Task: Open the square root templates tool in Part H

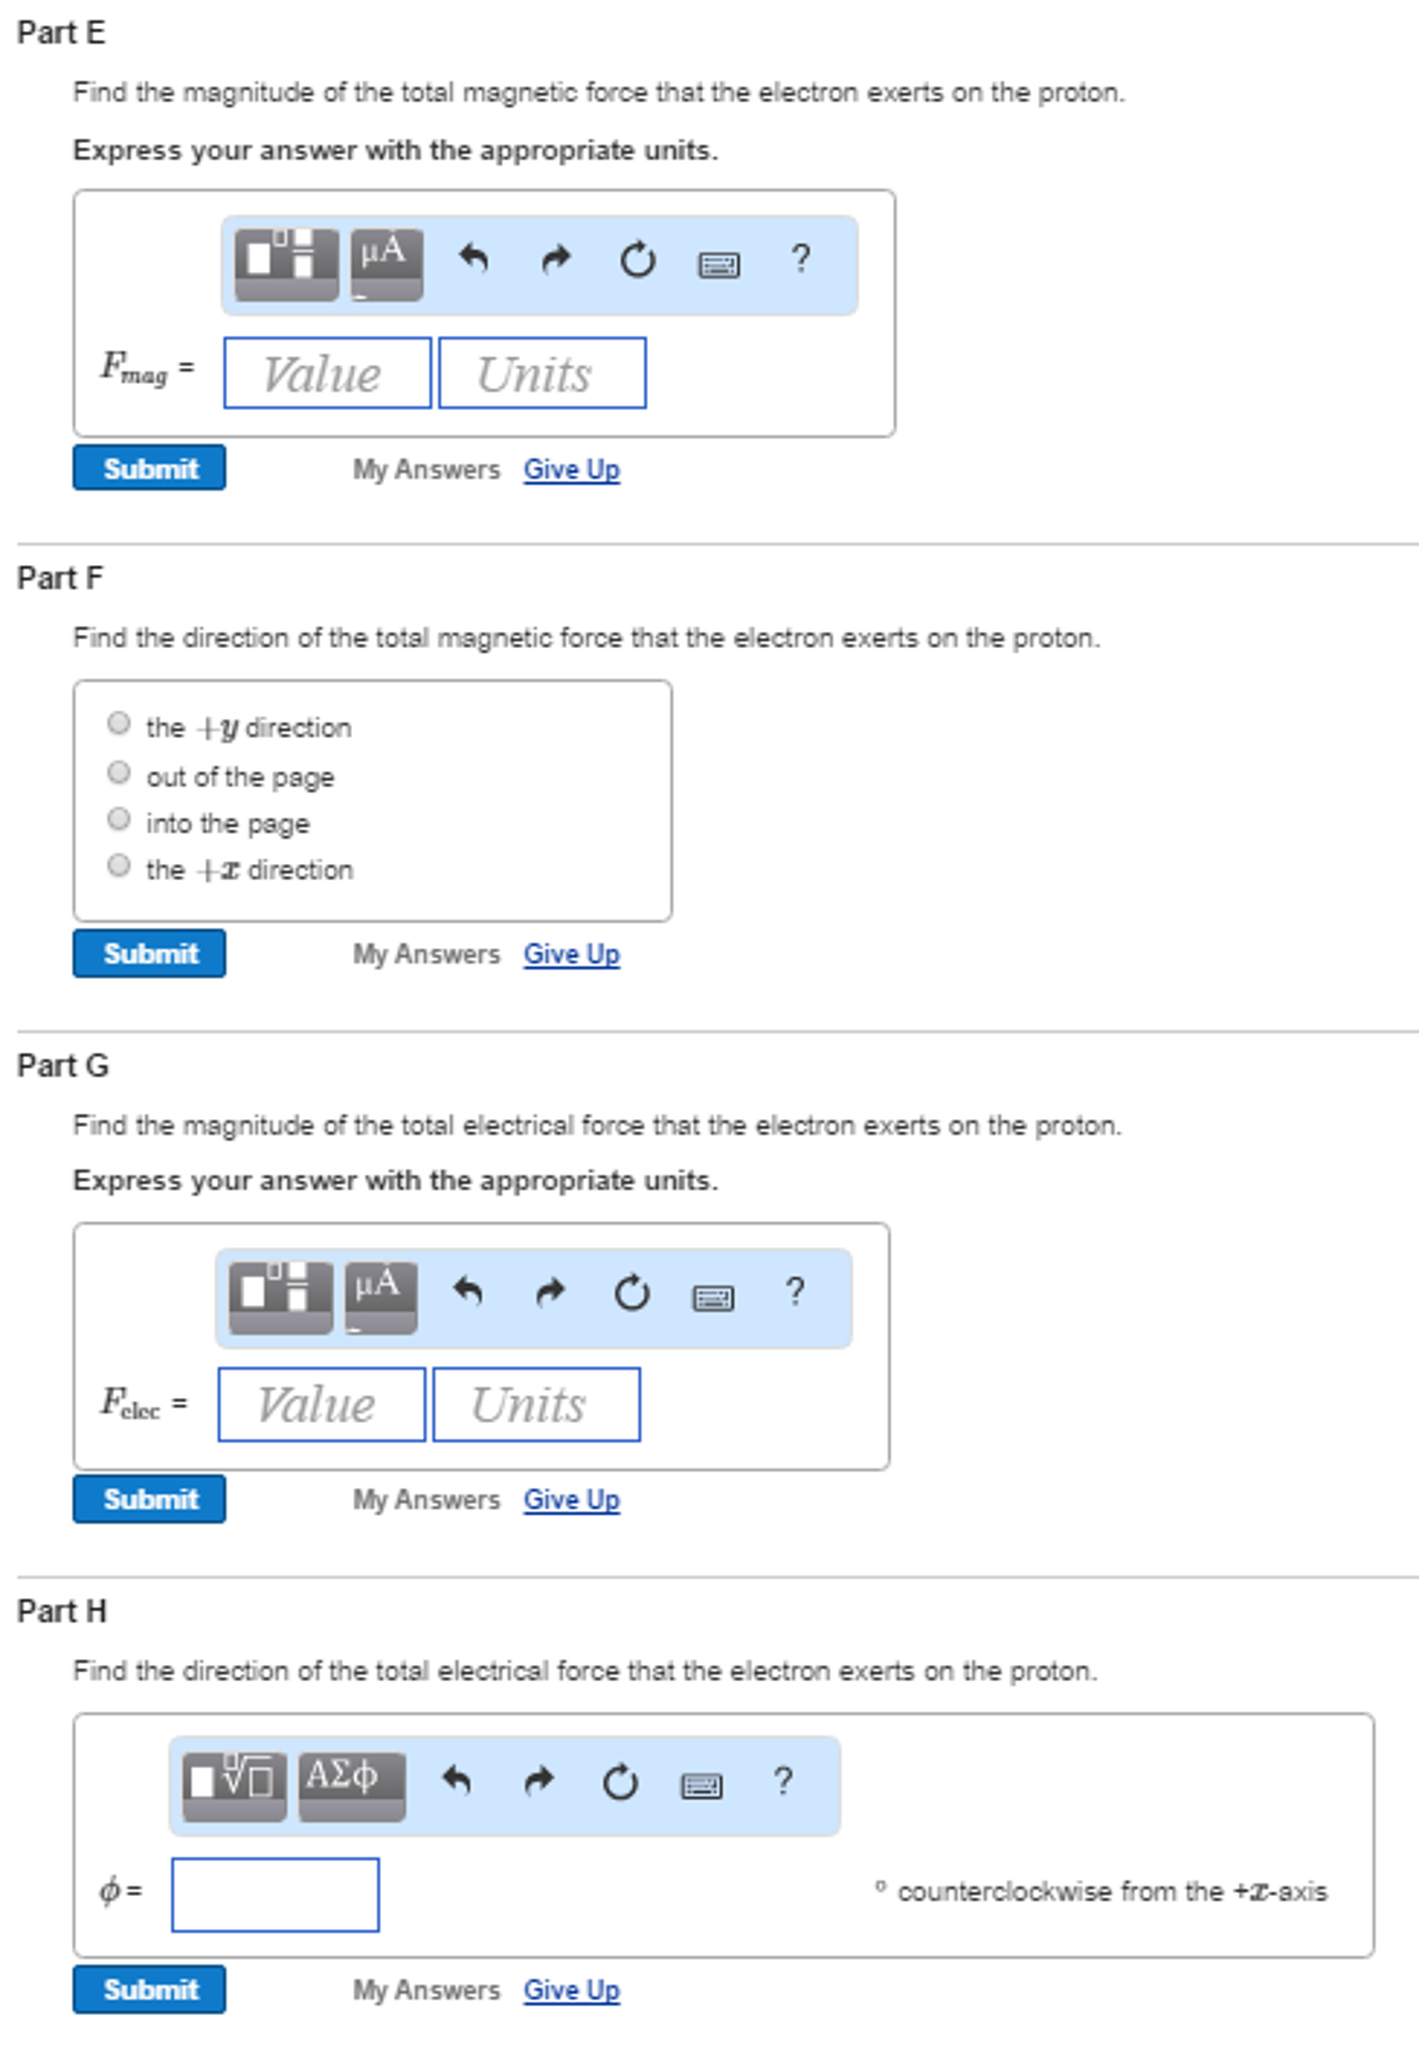Action: (x=234, y=1785)
